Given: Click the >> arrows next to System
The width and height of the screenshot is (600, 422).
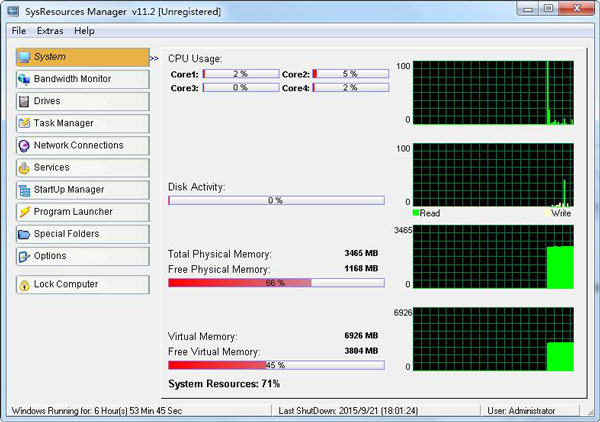Looking at the screenshot, I should click(x=154, y=59).
